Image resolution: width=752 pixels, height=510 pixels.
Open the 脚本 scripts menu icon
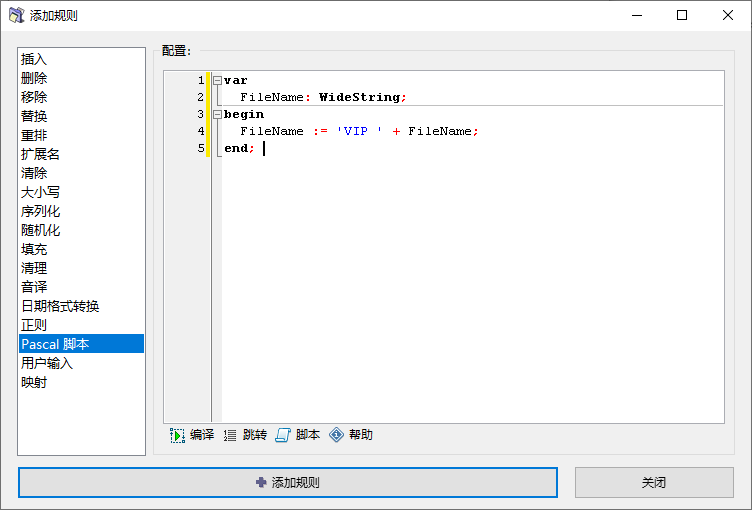coord(283,435)
